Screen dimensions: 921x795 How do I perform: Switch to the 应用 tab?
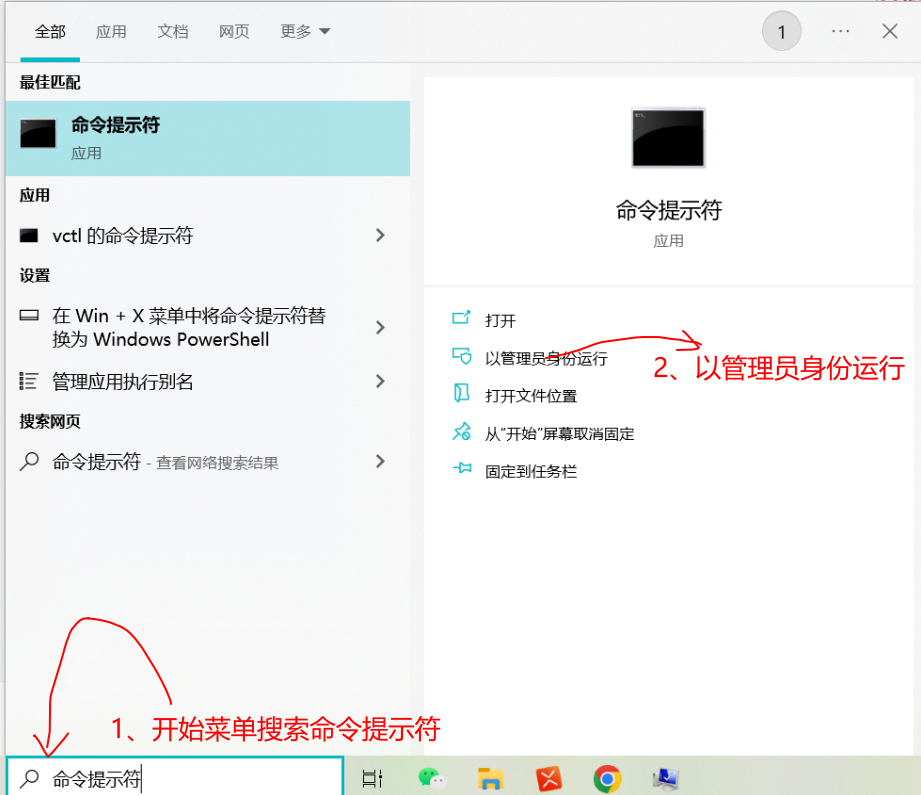111,32
